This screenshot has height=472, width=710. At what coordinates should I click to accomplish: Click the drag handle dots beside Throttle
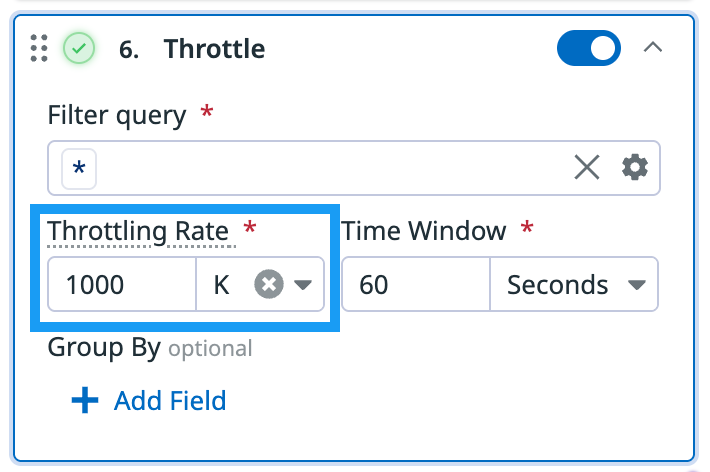click(39, 48)
